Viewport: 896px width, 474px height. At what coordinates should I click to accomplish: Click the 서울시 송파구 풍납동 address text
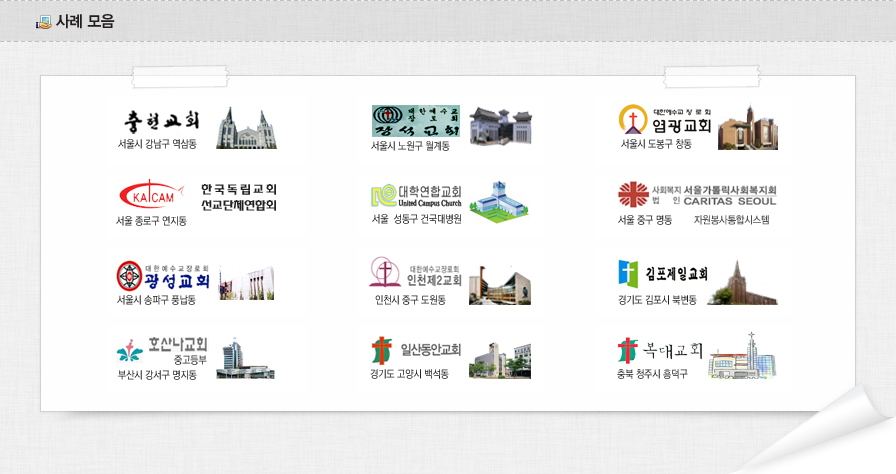pos(157,300)
